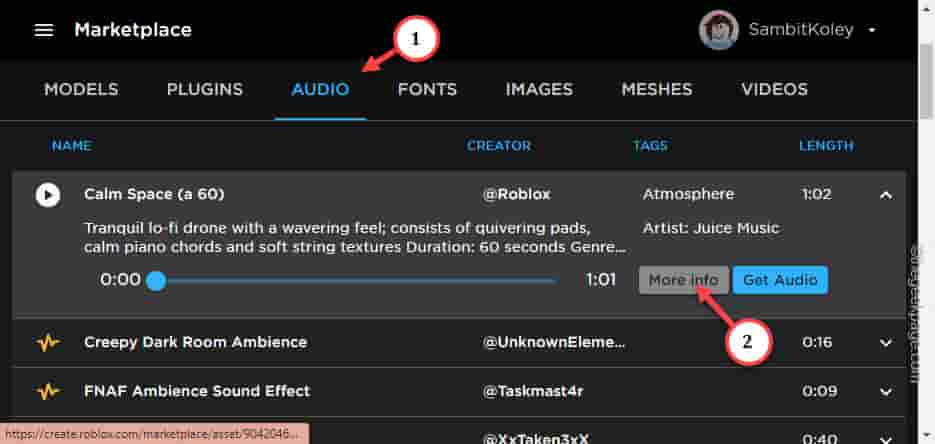Expand the FNAF Ambience Sound Effect row
Image resolution: width=935 pixels, height=444 pixels.
pos(886,392)
